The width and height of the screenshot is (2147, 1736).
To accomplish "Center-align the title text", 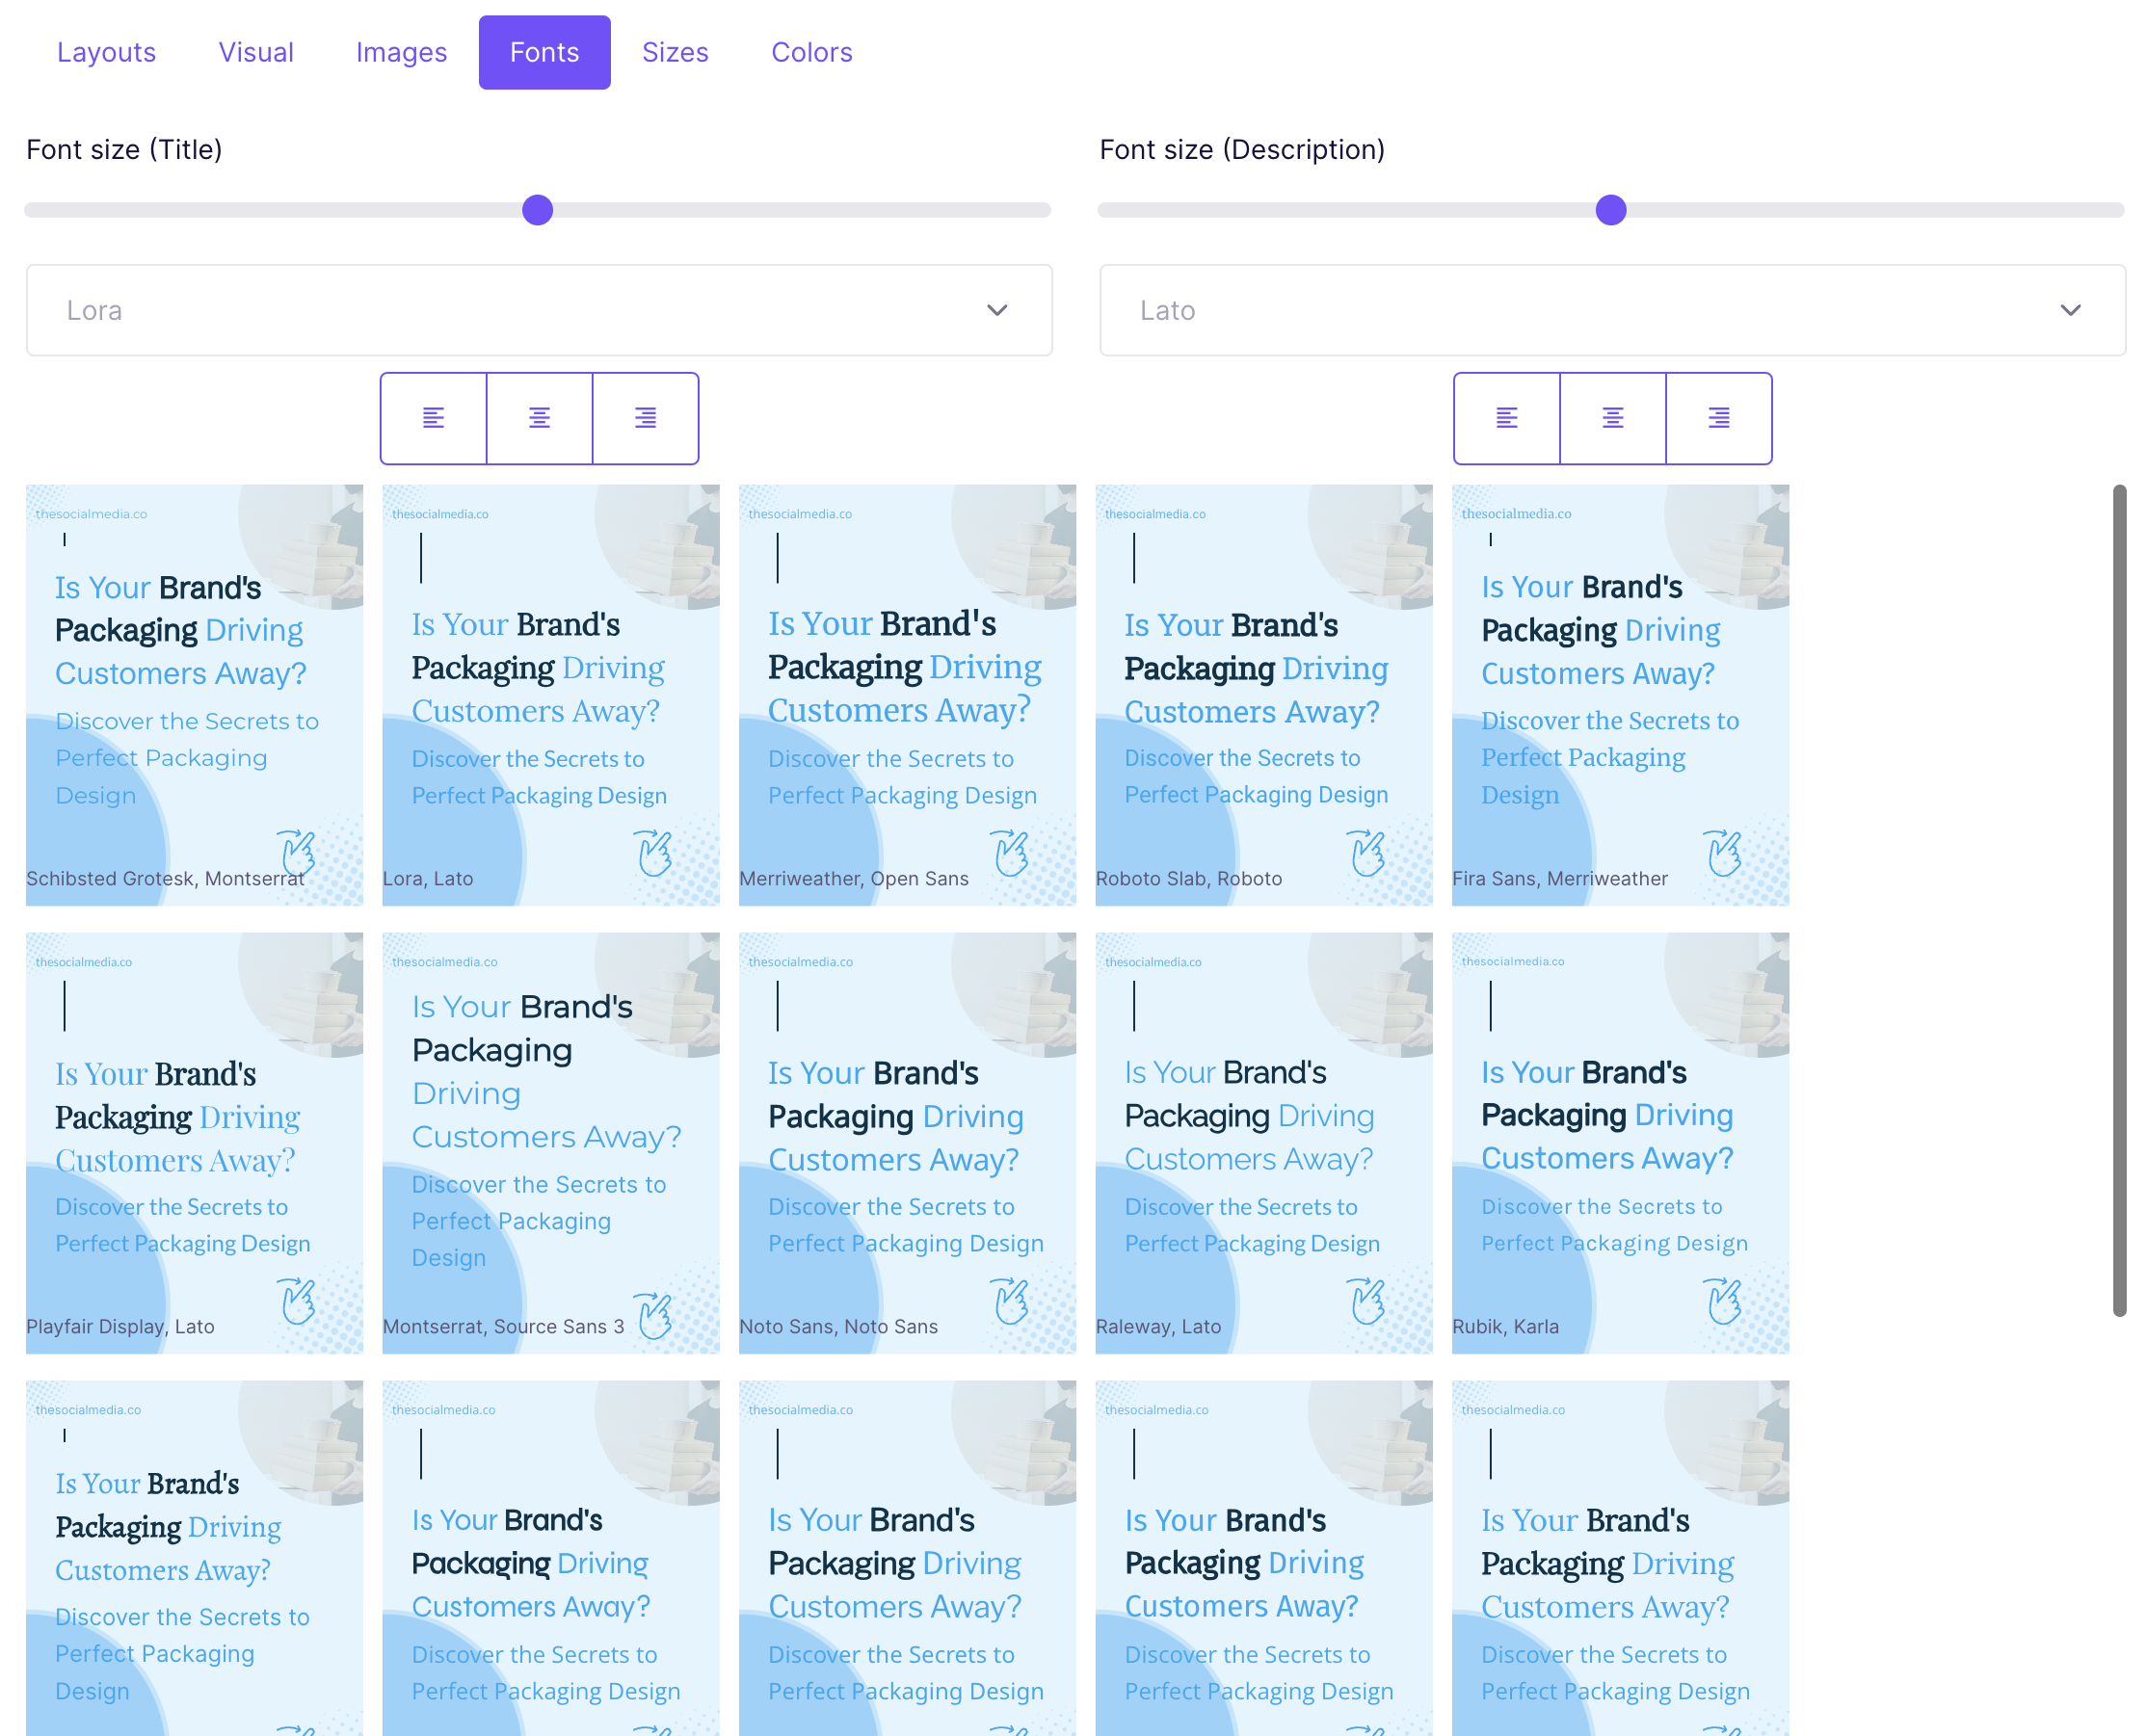I will (x=539, y=418).
